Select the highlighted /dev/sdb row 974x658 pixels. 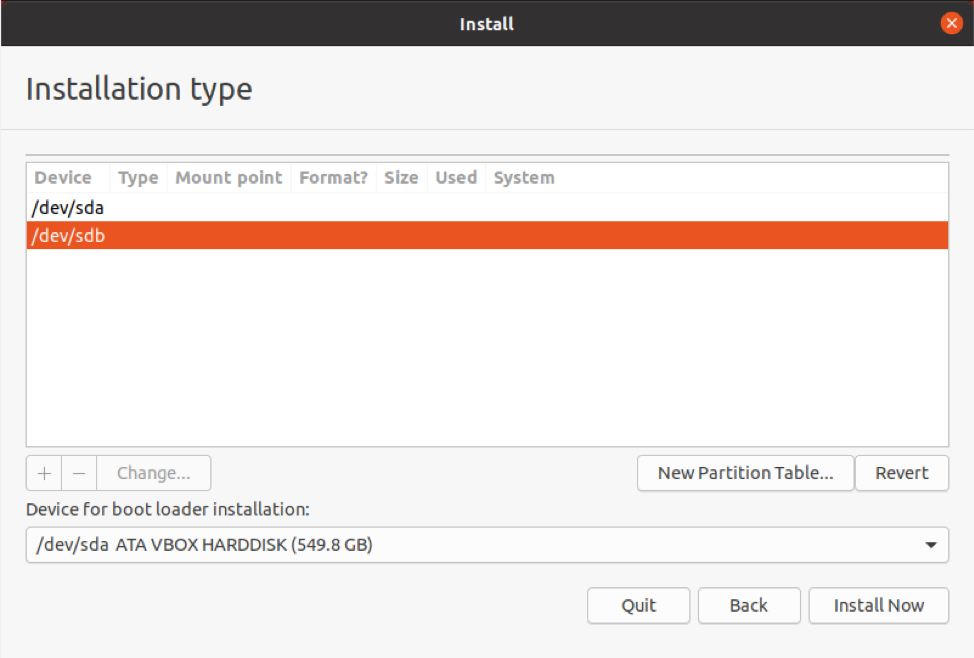tap(68, 236)
